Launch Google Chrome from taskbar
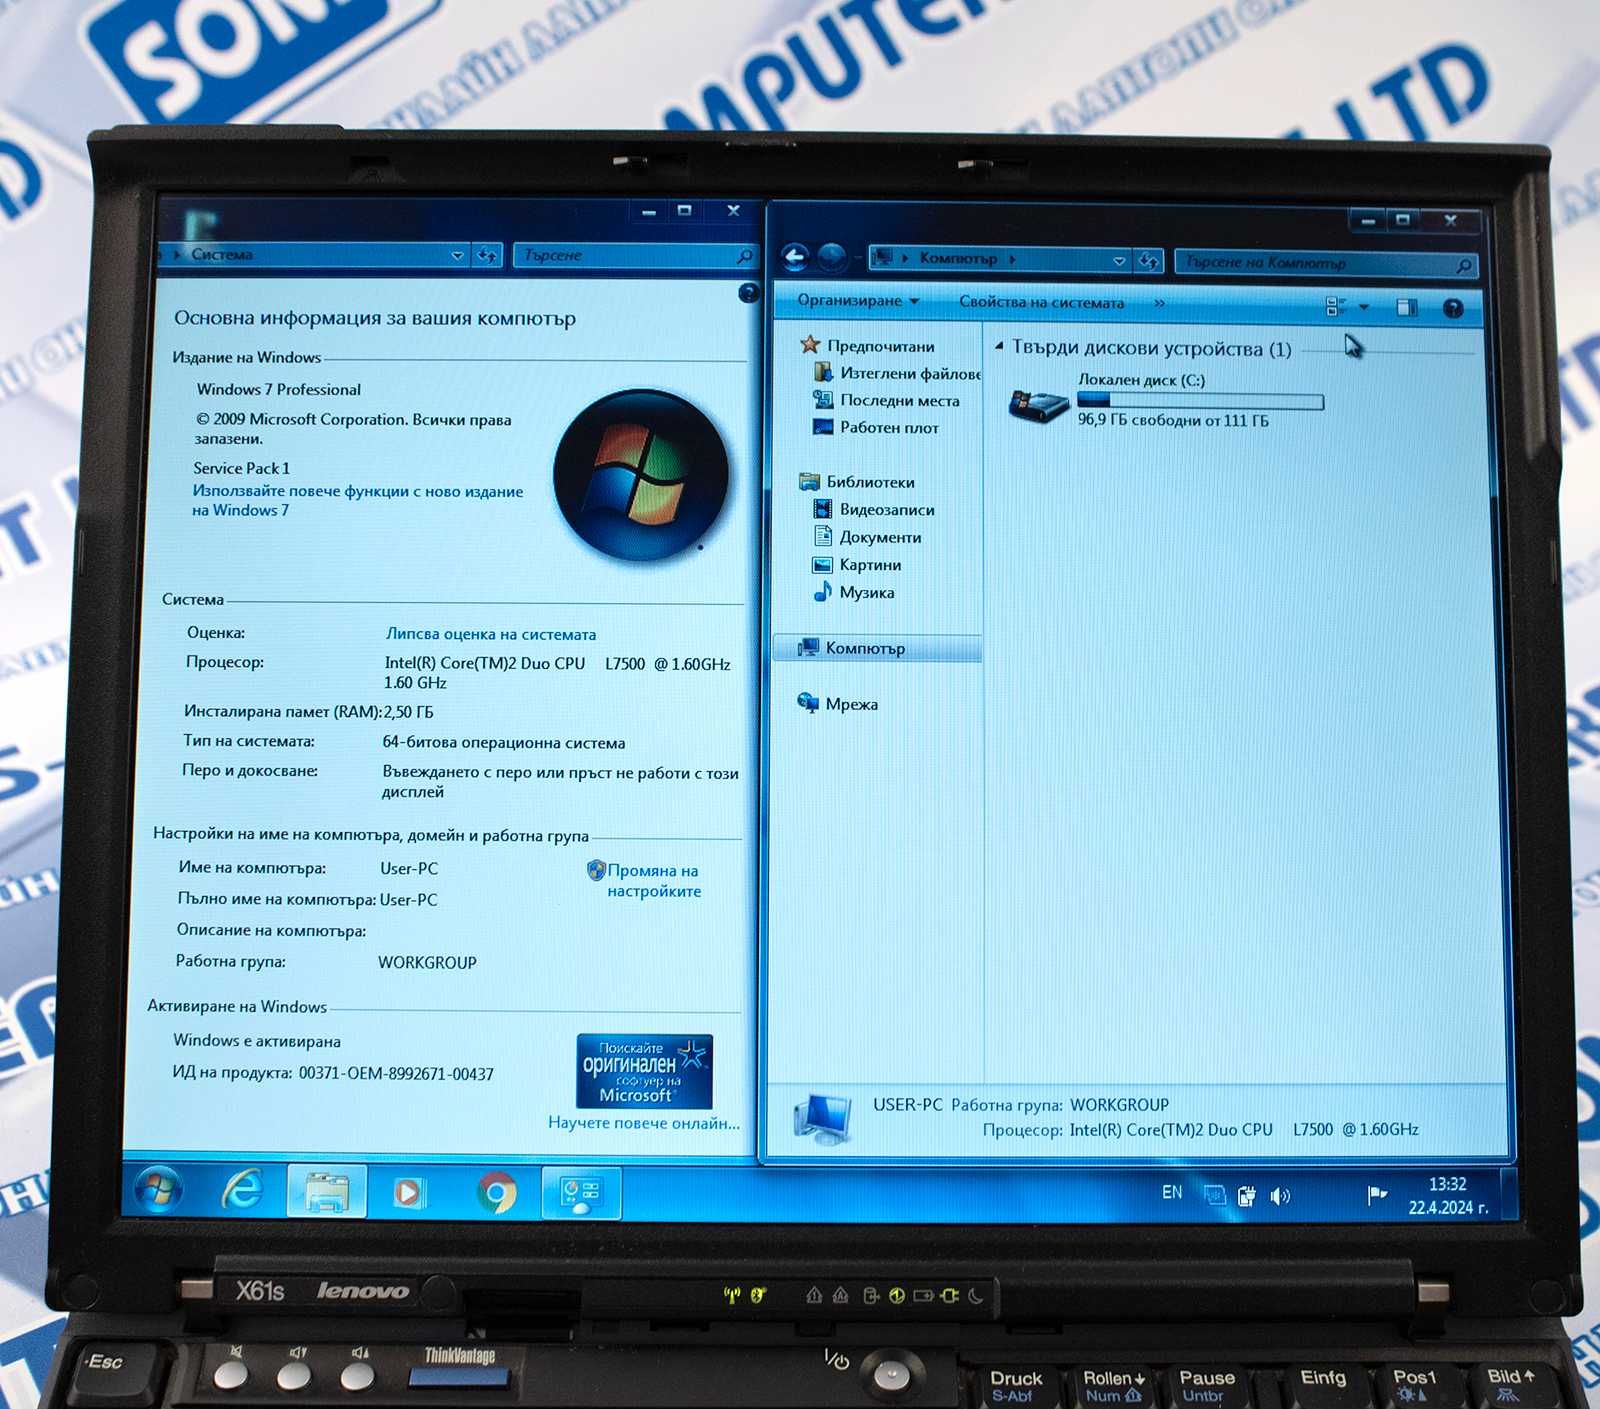 pyautogui.click(x=497, y=1193)
